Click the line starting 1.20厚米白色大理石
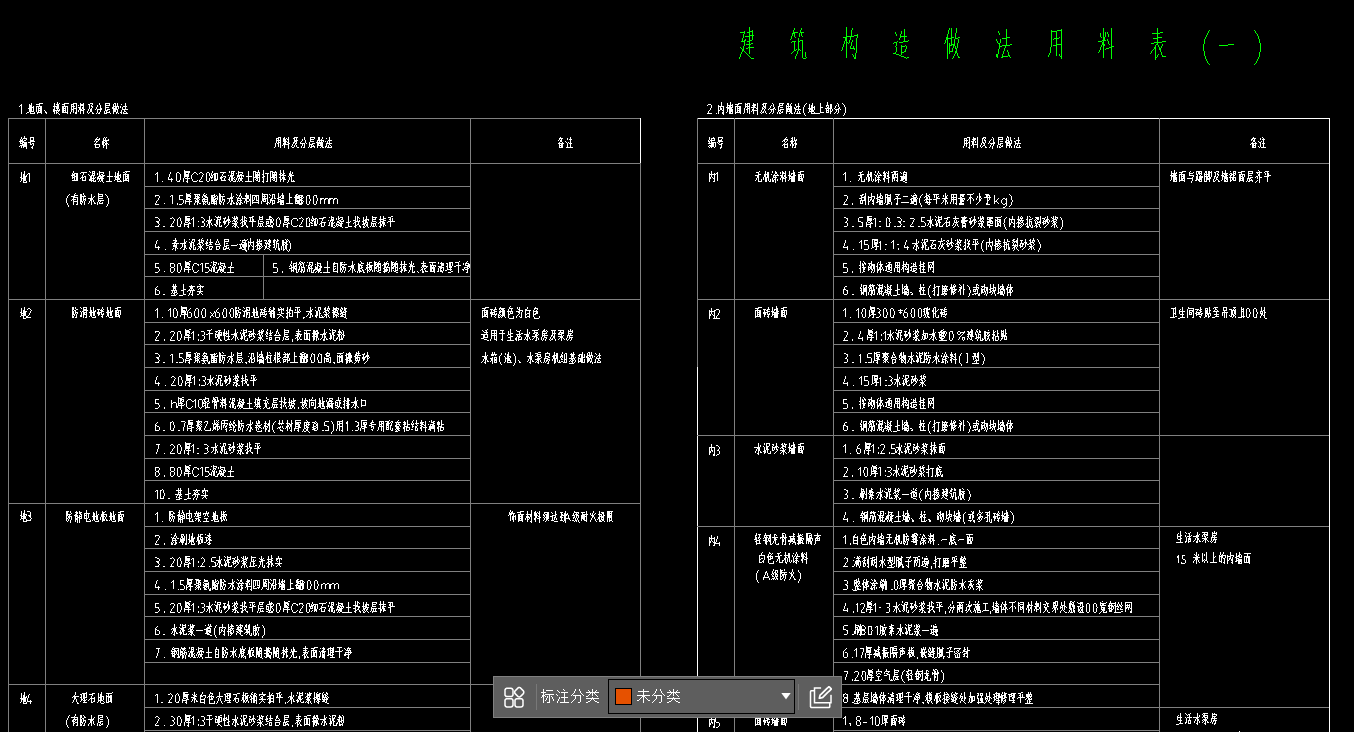 coord(241,697)
